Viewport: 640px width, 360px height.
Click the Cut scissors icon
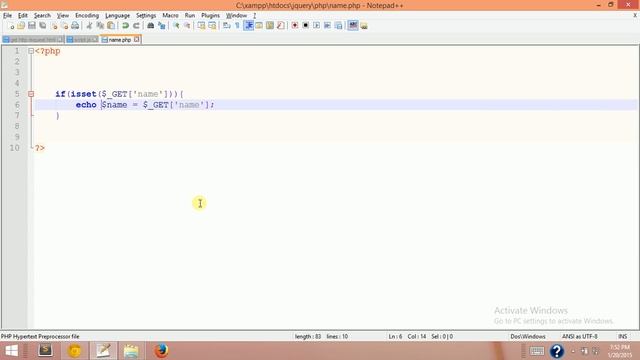89,26
